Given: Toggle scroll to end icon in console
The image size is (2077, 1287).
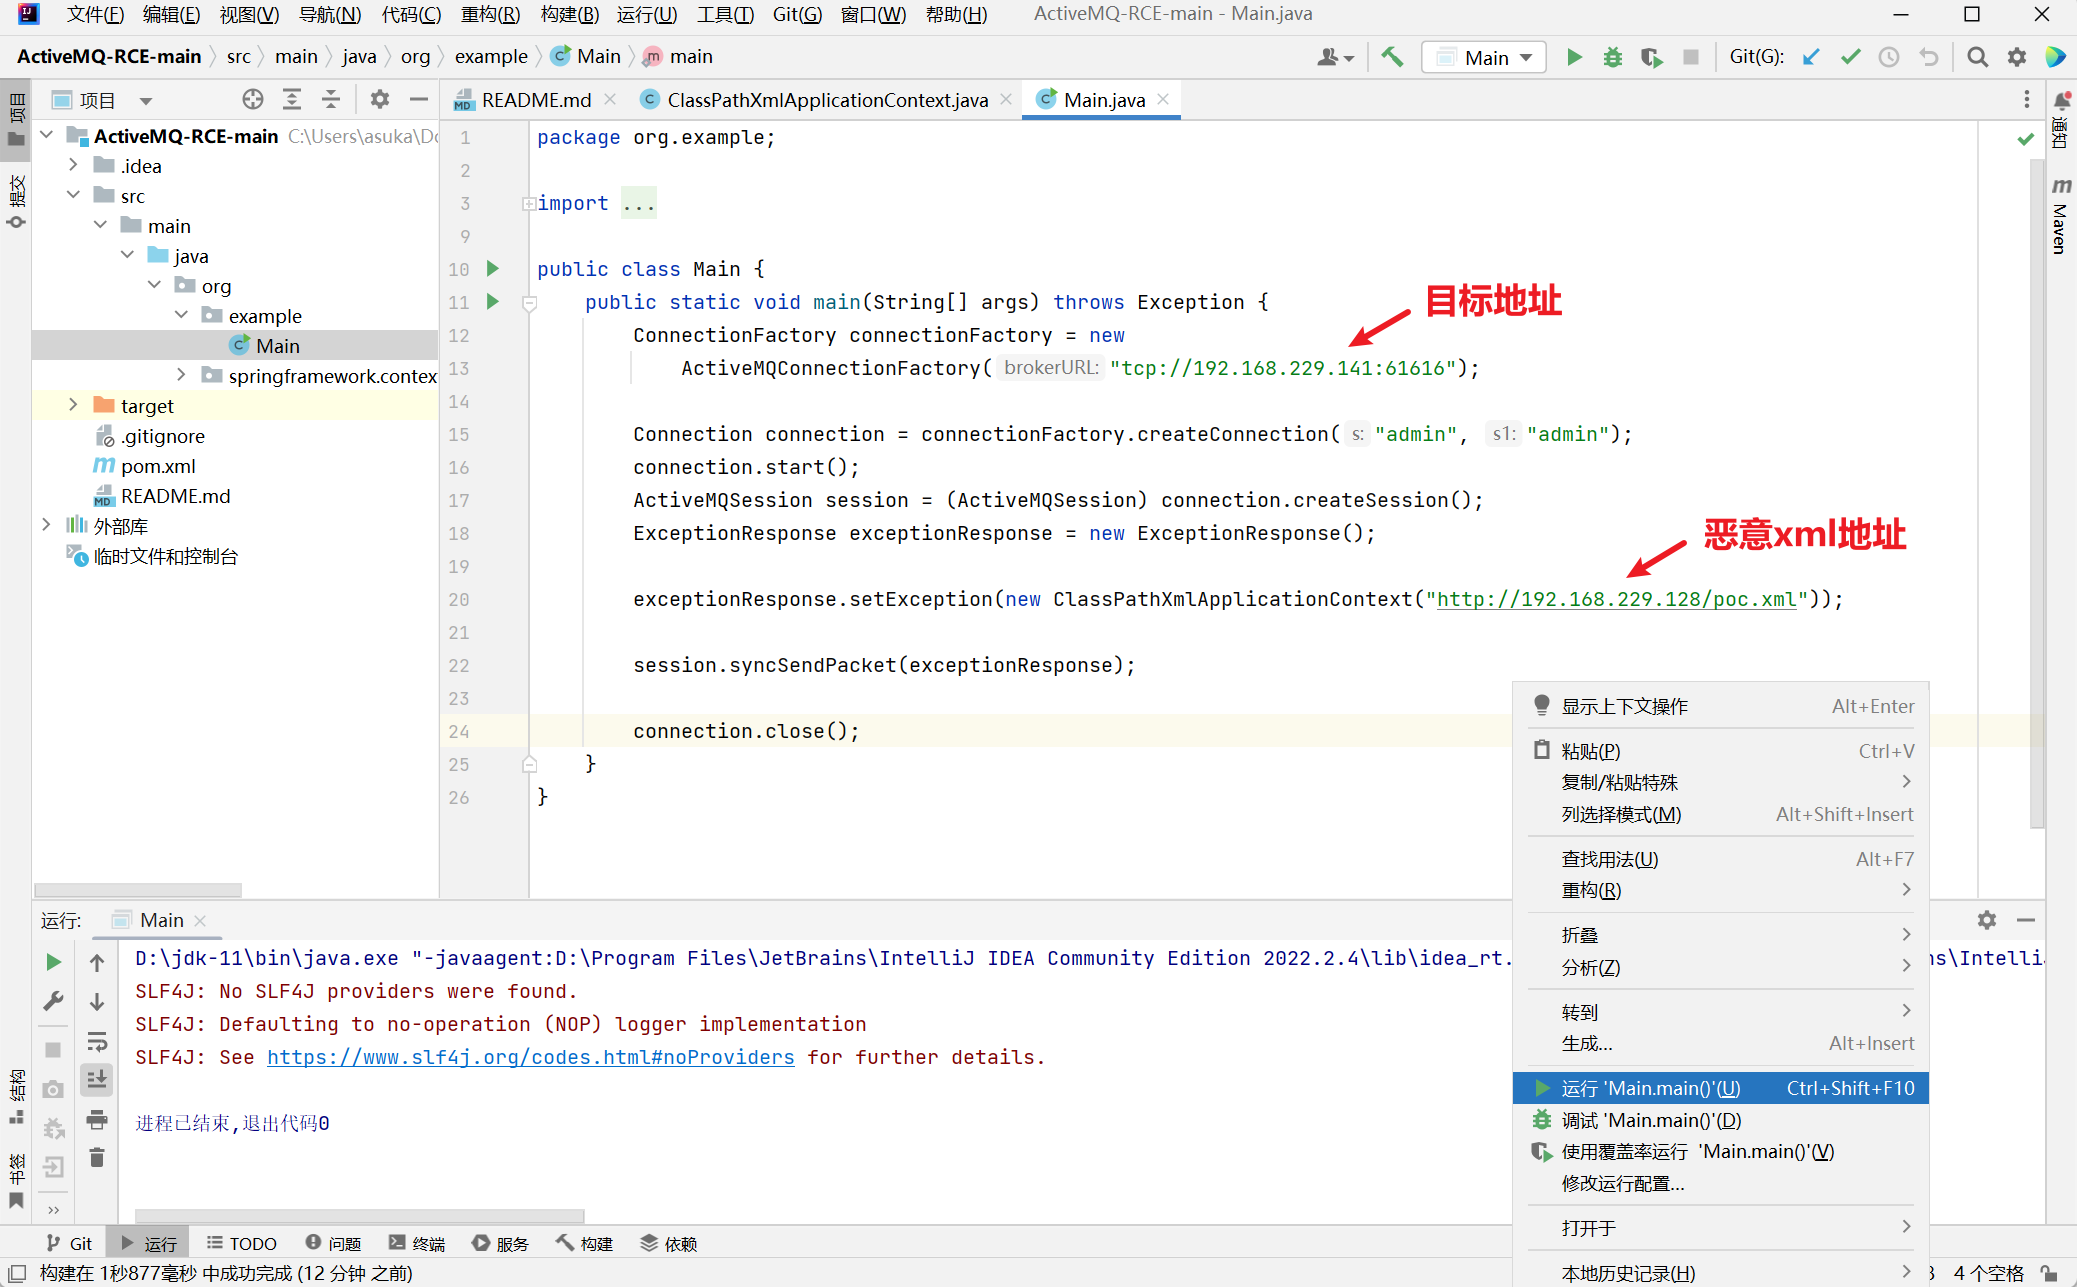Looking at the screenshot, I should [97, 1079].
